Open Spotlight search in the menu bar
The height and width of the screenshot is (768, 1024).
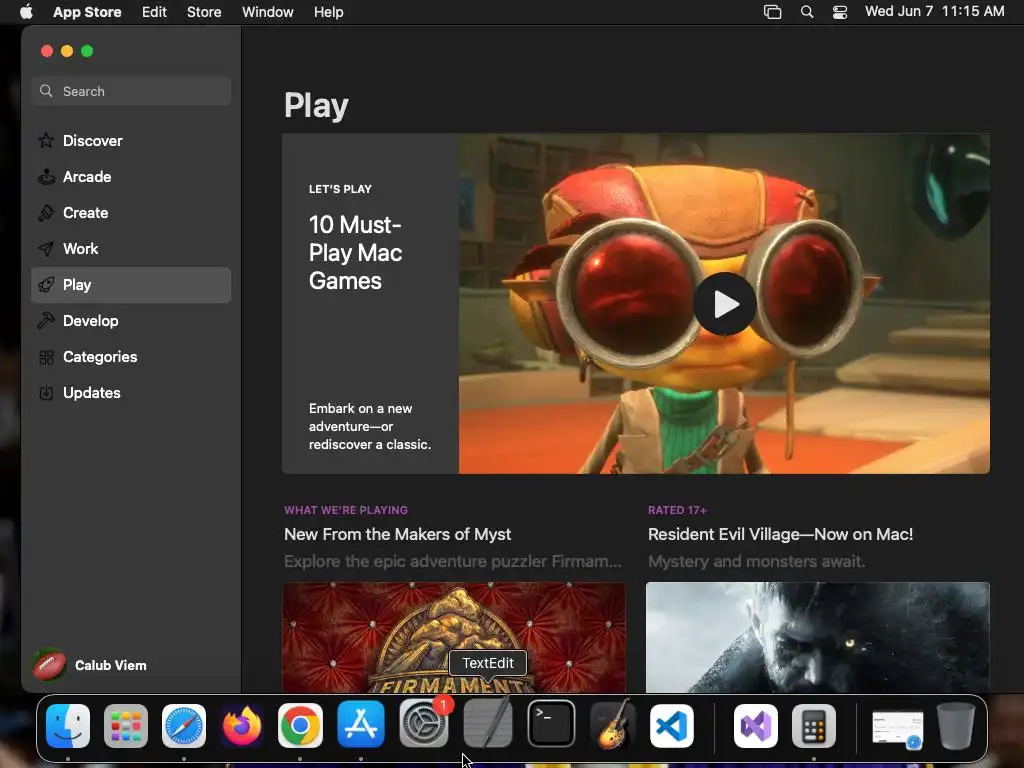pos(807,12)
